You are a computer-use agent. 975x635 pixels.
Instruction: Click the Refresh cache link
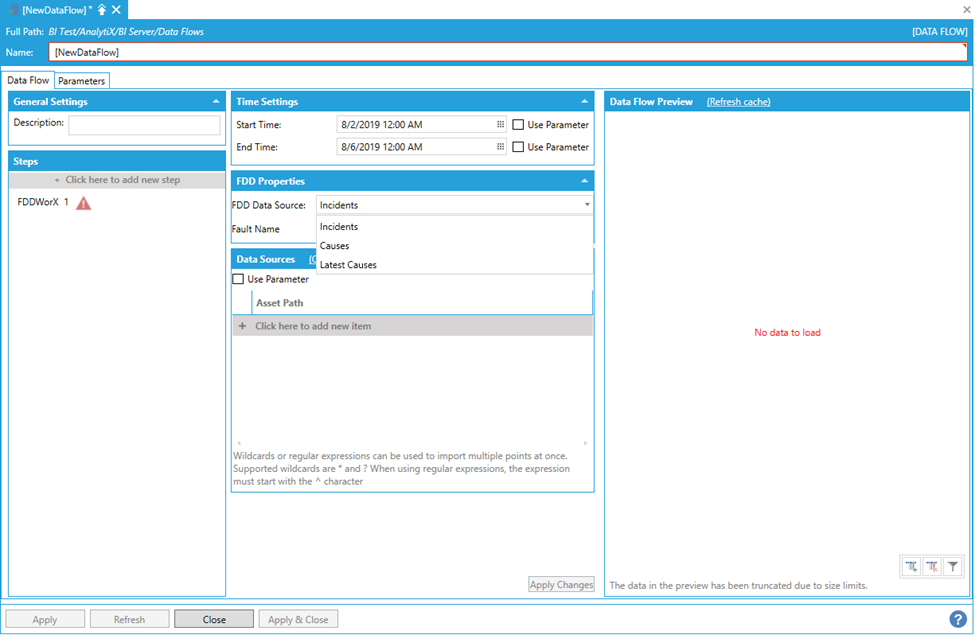738,102
